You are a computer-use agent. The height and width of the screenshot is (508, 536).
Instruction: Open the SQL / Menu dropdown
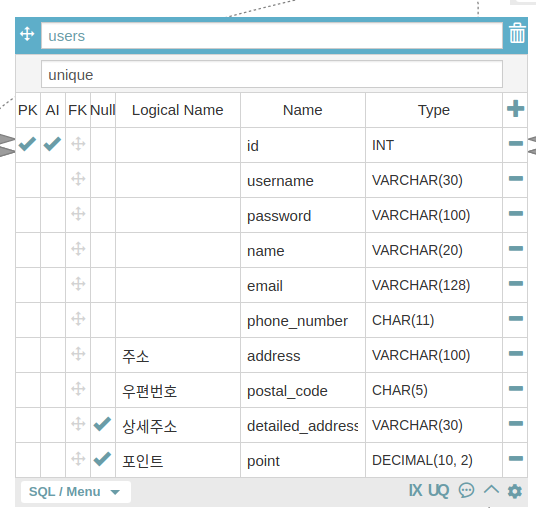point(76,492)
